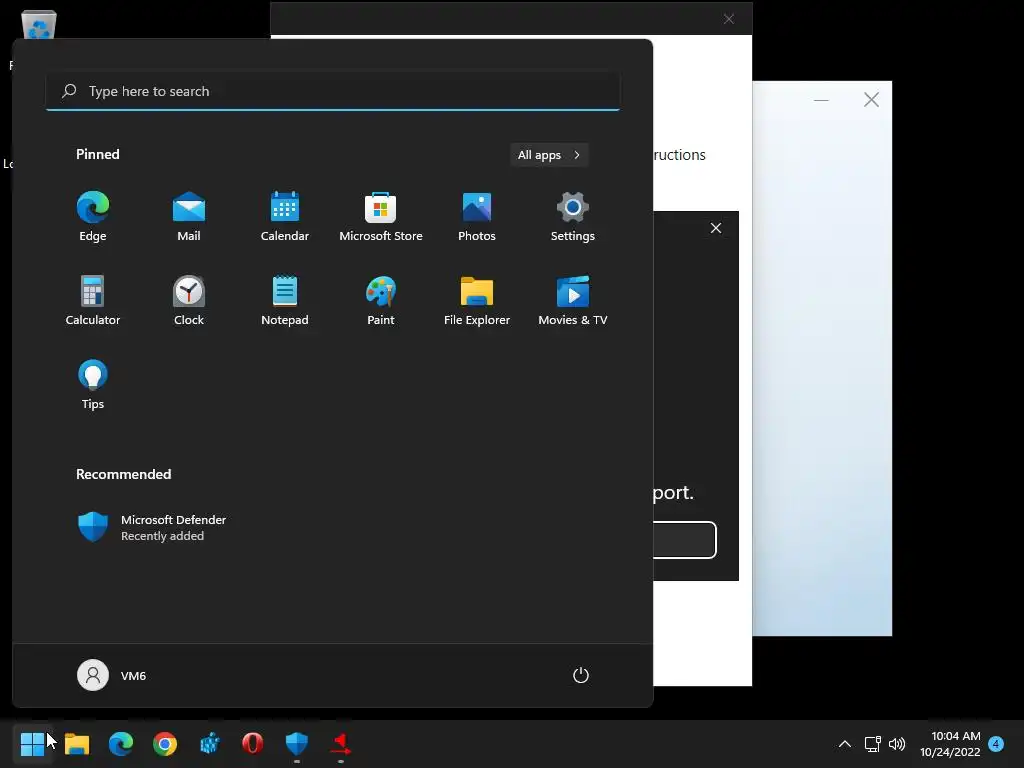Image resolution: width=1024 pixels, height=768 pixels.
Task: Open the VM6 user account menu
Action: pos(112,675)
